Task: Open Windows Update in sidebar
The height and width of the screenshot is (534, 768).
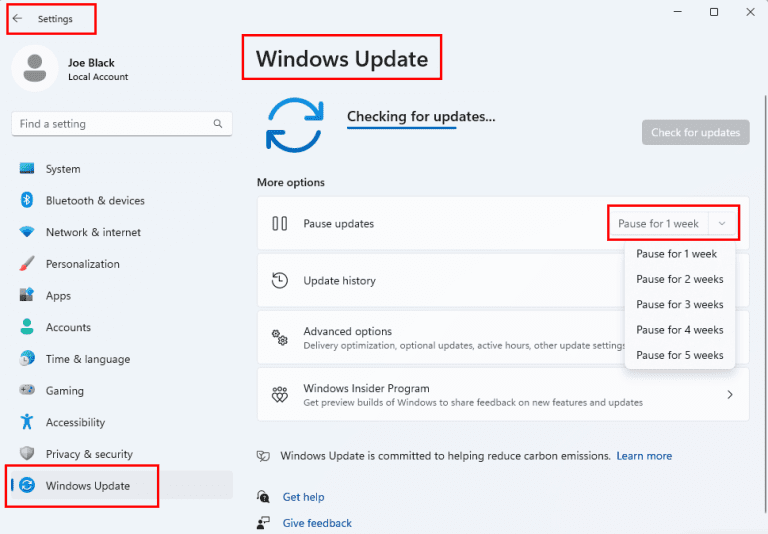Action: 87,486
